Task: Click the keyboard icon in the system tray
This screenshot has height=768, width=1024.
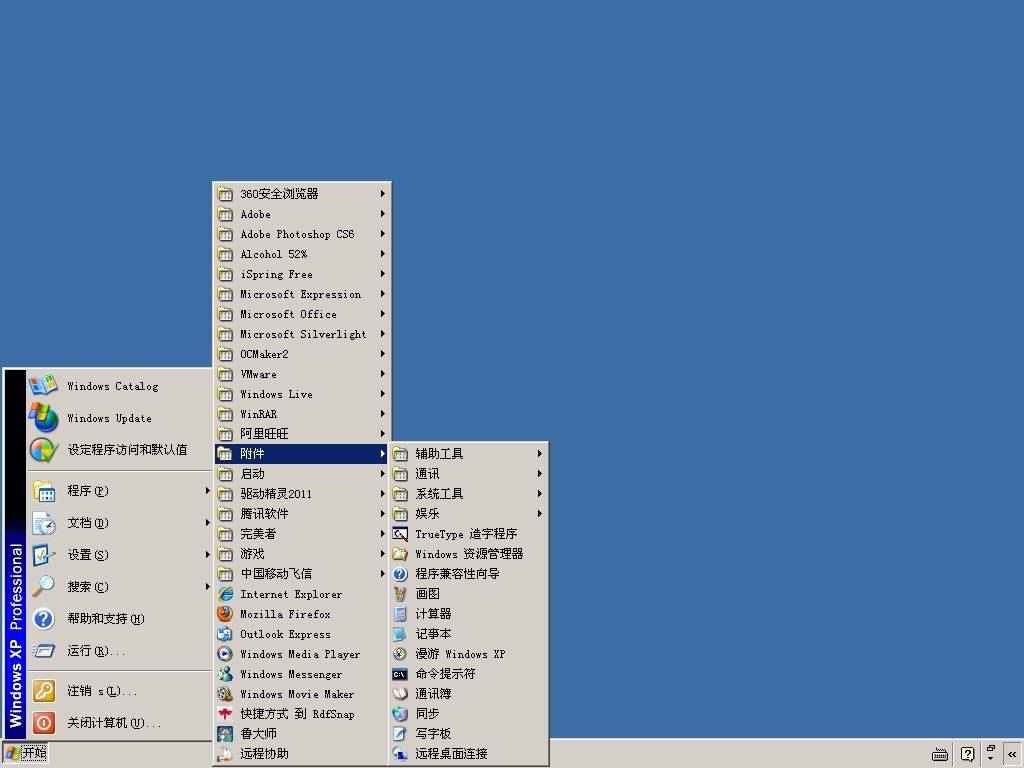Action: [940, 754]
